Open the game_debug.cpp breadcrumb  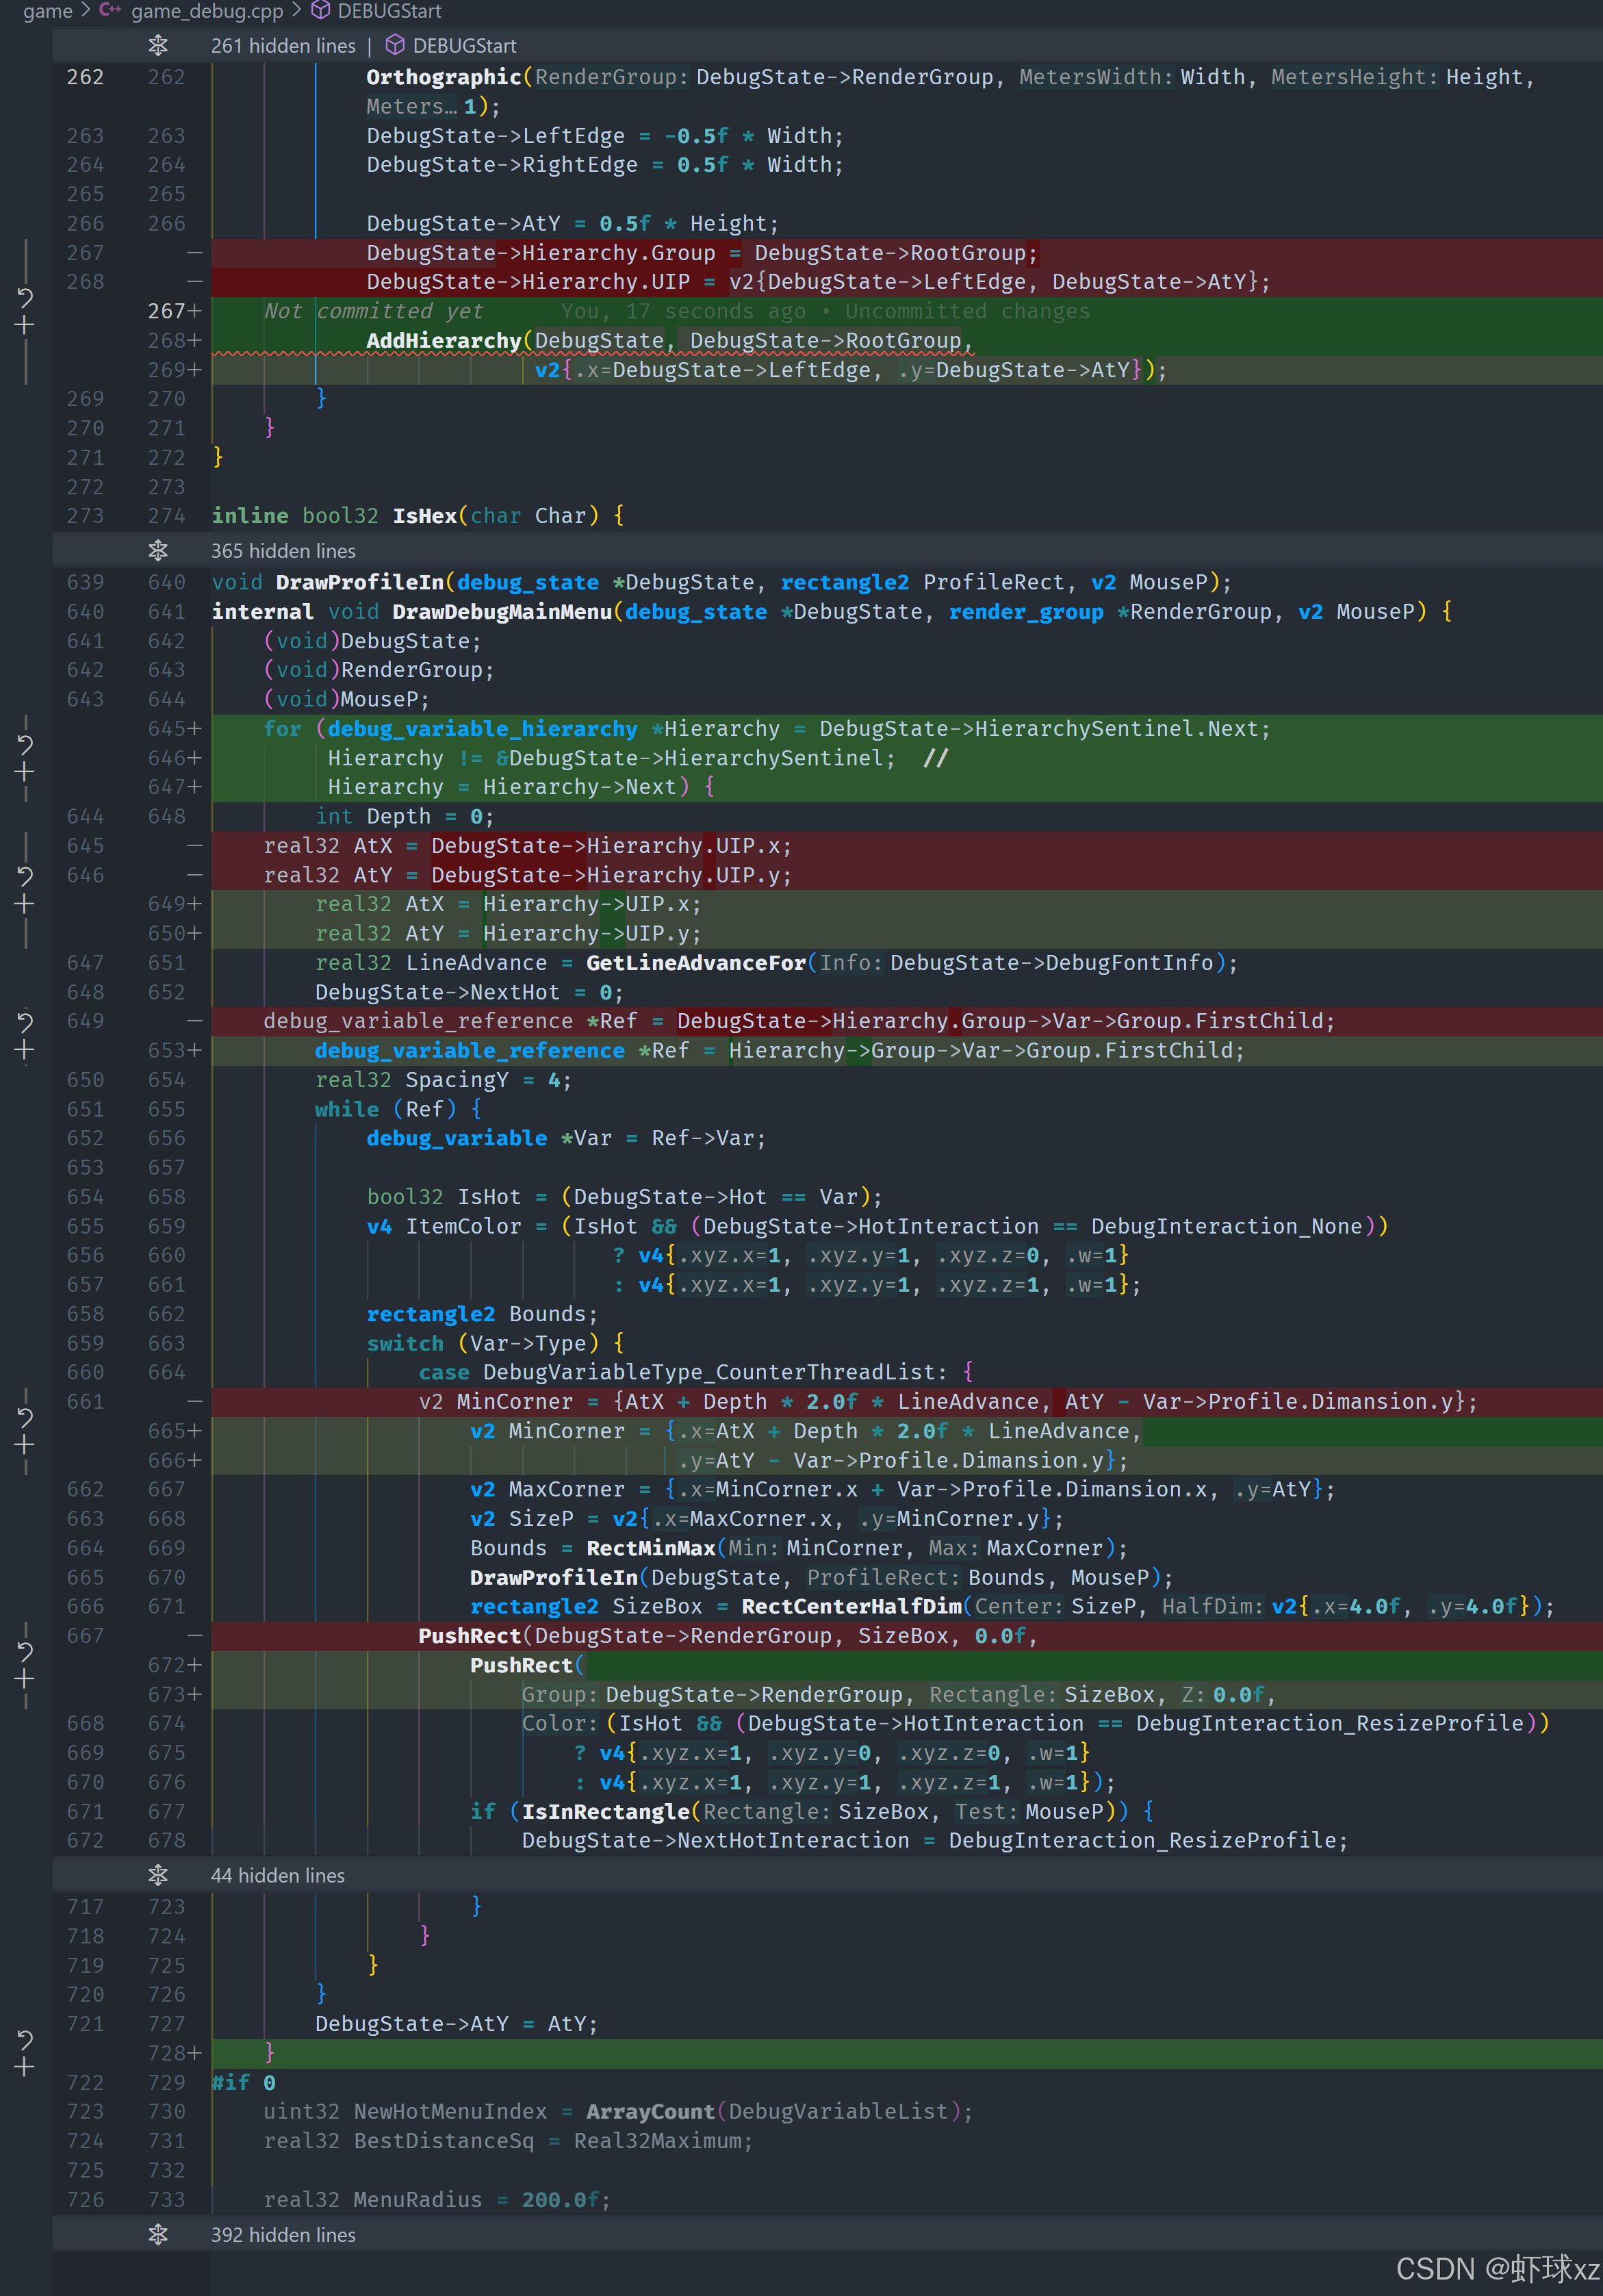click(x=207, y=11)
